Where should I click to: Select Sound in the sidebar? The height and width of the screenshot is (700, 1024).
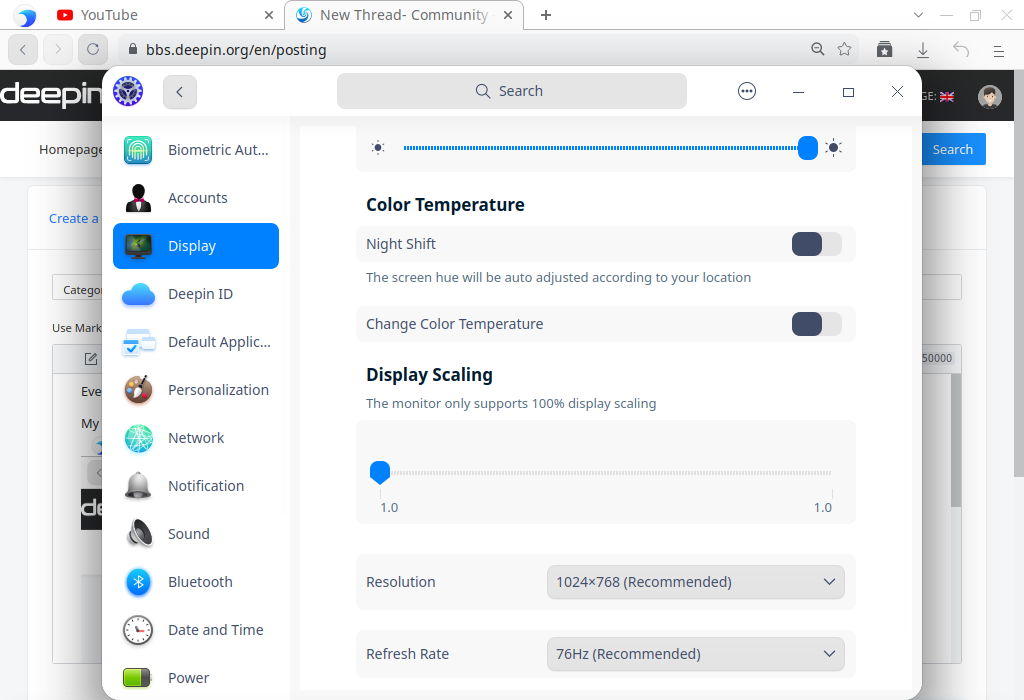pyautogui.click(x=196, y=534)
